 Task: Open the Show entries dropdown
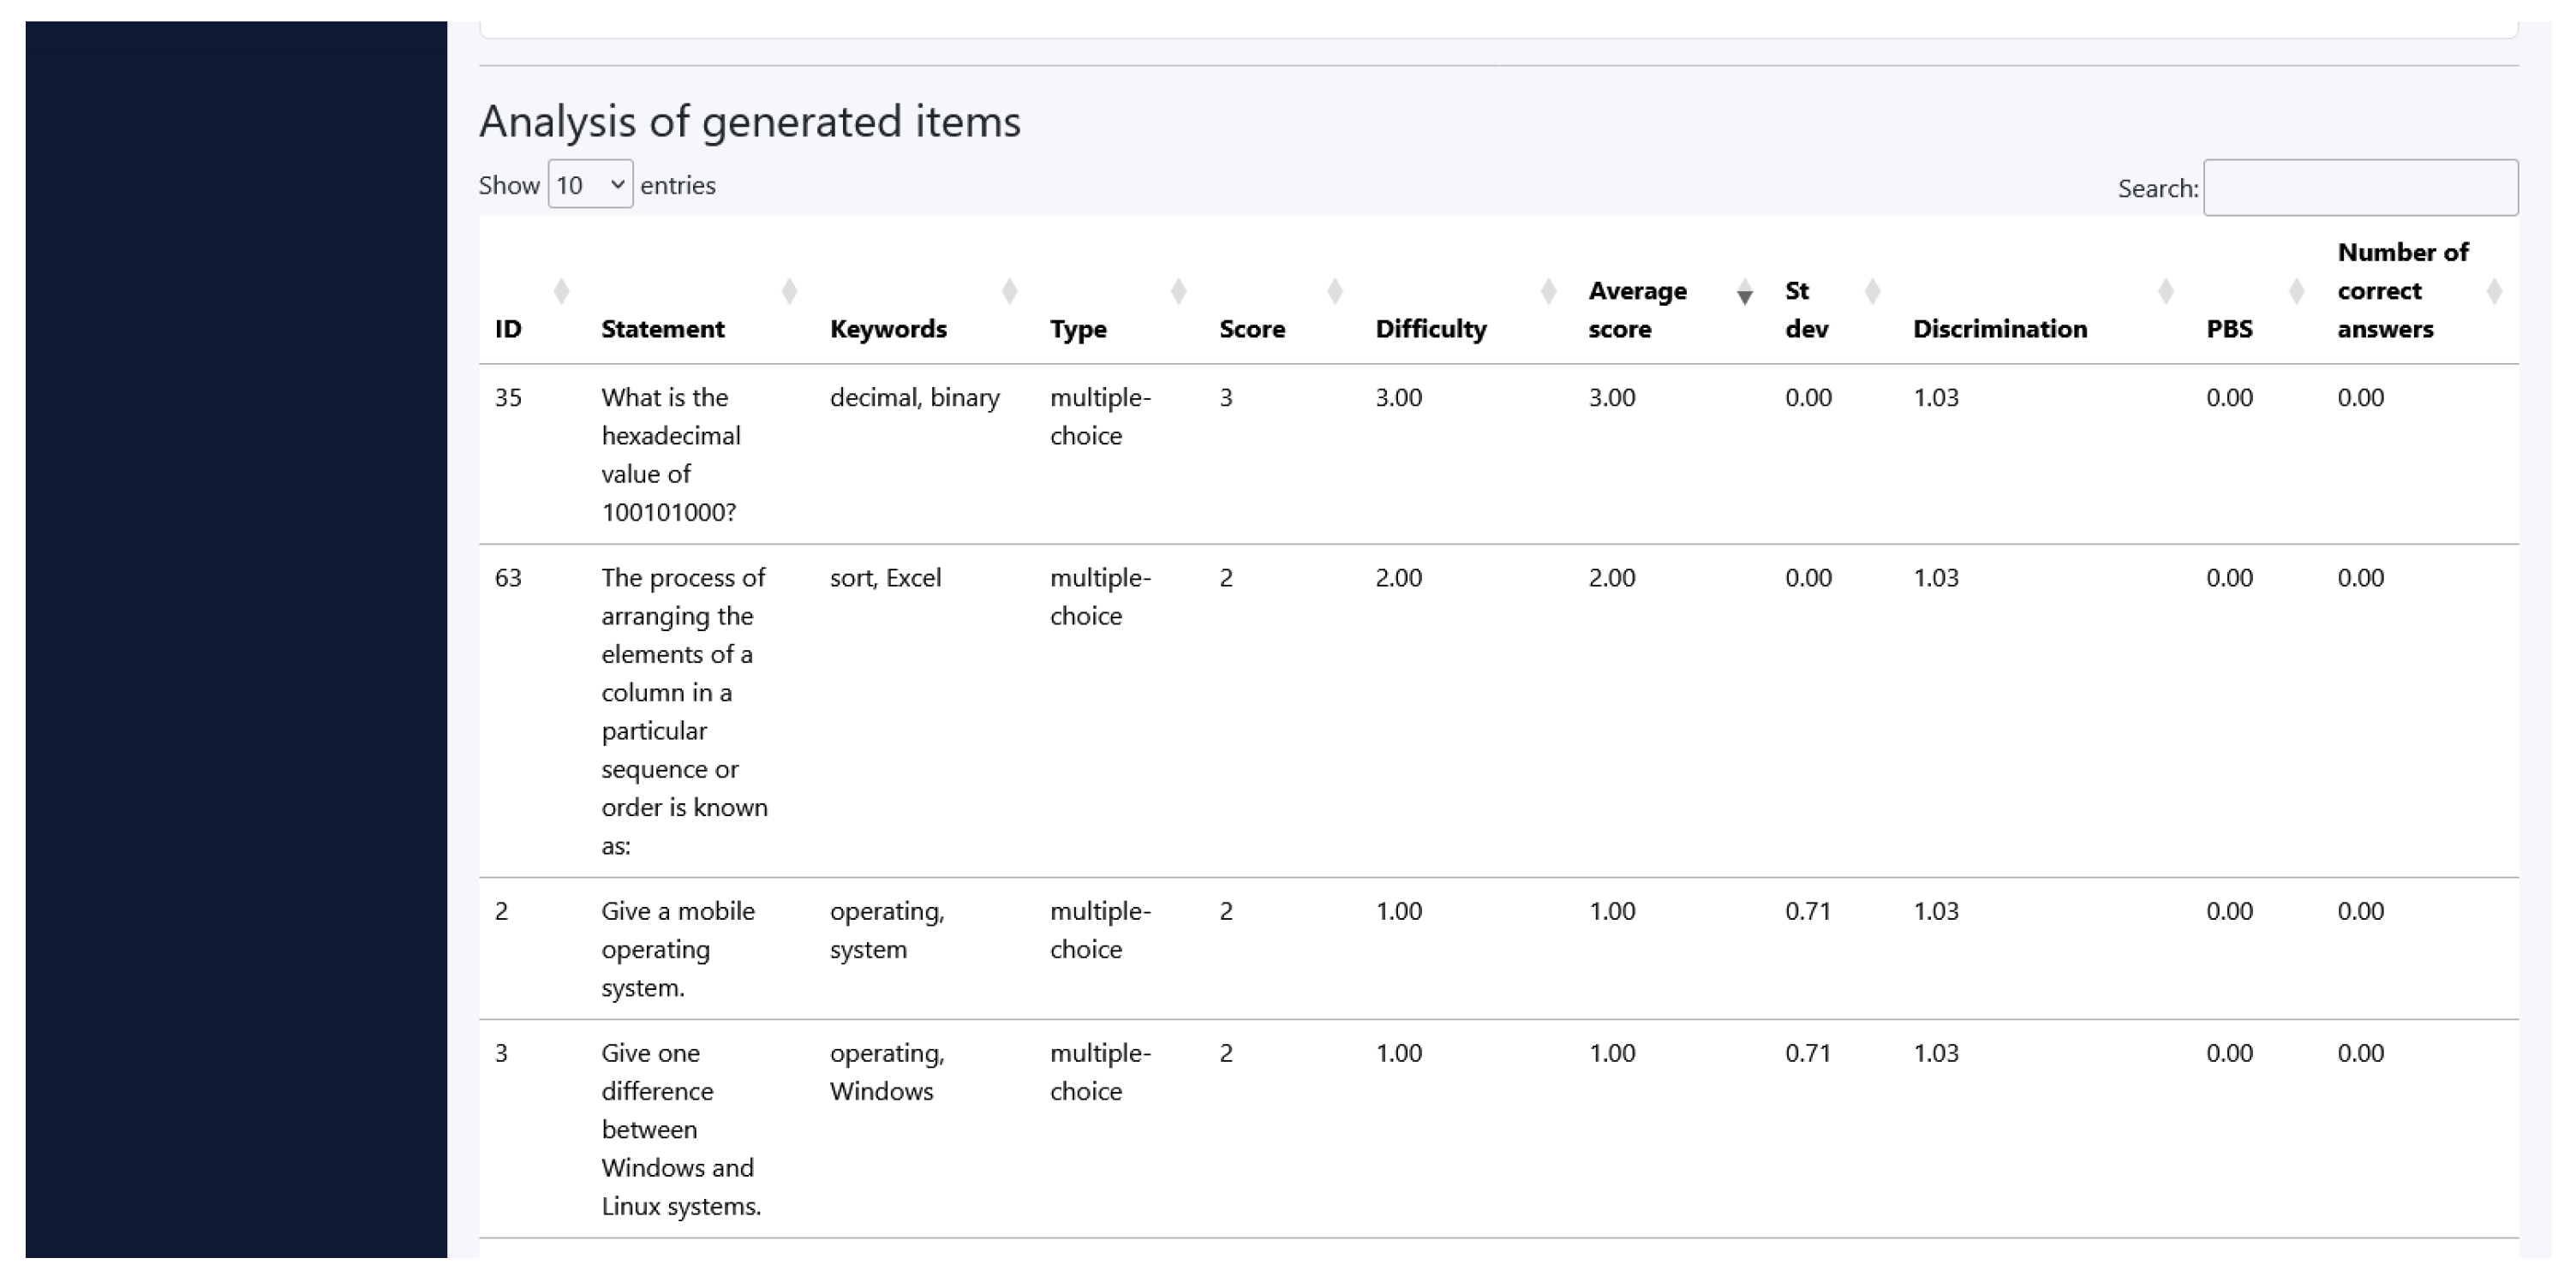coord(590,185)
